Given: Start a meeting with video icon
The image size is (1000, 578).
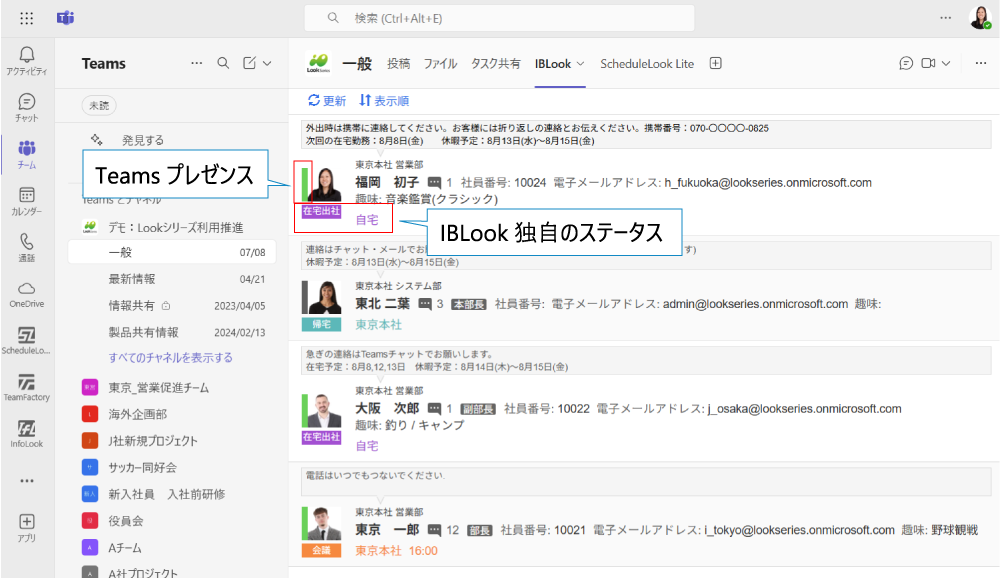Looking at the screenshot, I should coord(929,63).
